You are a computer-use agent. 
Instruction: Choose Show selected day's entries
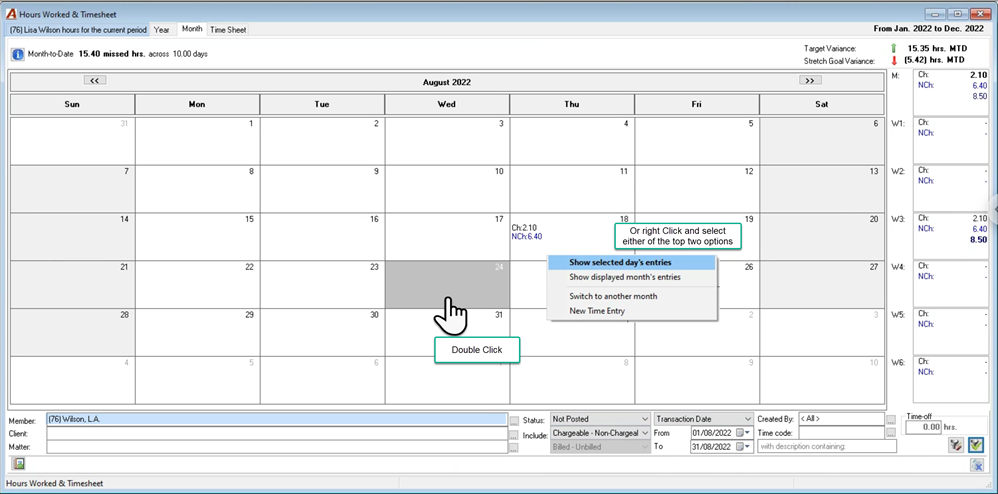point(631,262)
